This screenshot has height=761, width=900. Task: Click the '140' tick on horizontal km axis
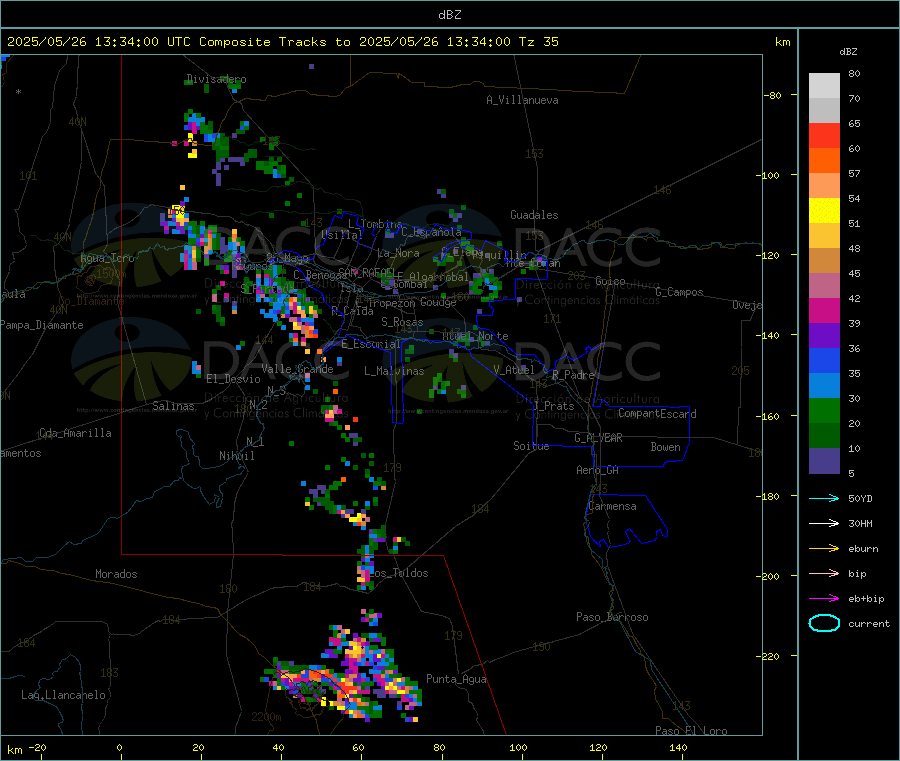coord(678,747)
